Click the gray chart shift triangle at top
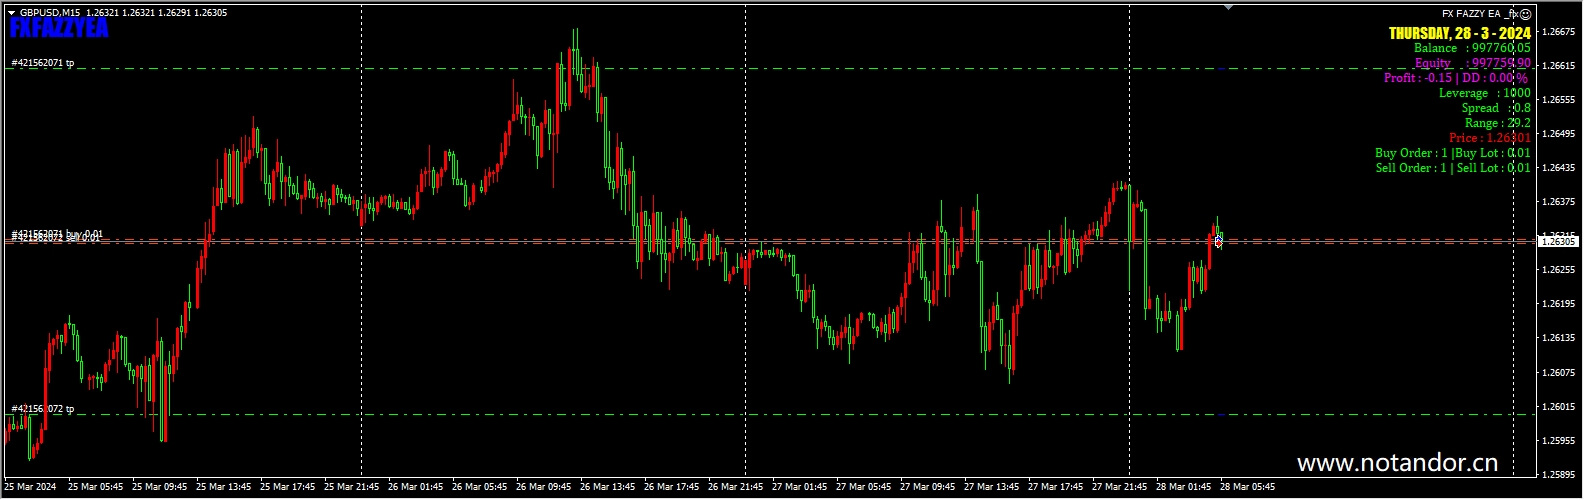Screen dimensions: 1584x500 1228,7
